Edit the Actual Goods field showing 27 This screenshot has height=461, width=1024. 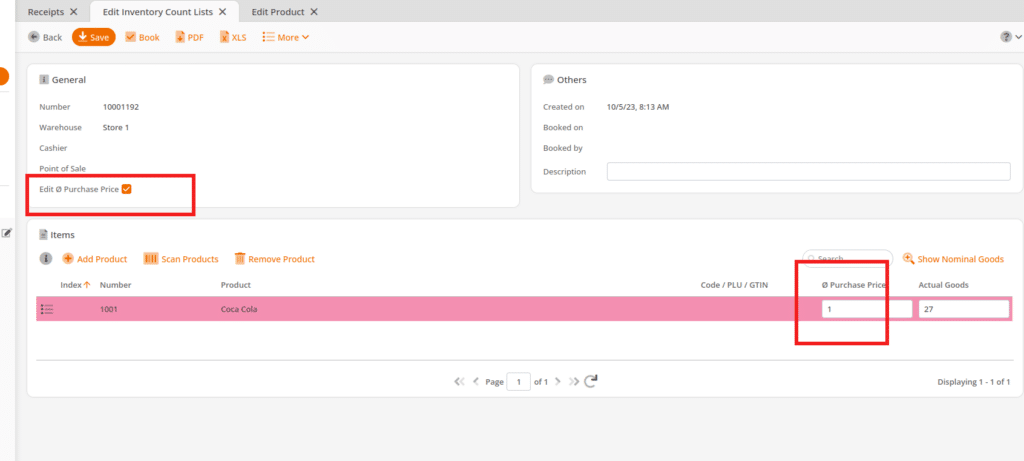pos(964,309)
